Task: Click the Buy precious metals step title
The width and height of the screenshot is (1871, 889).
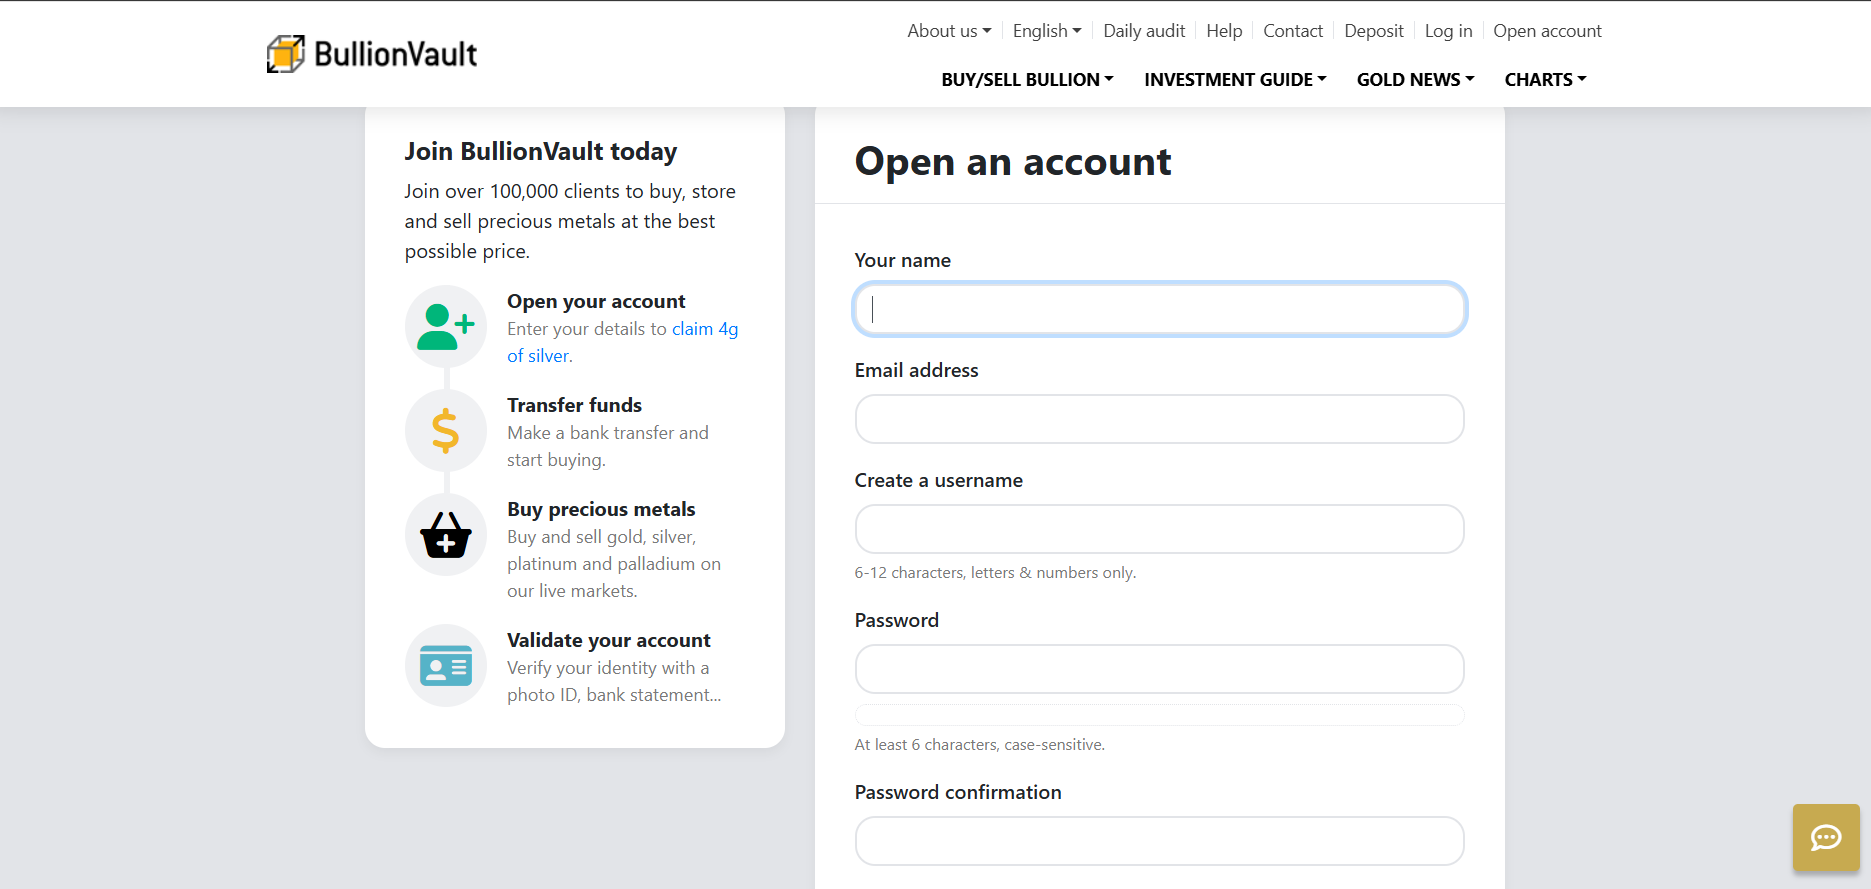Action: (x=601, y=509)
